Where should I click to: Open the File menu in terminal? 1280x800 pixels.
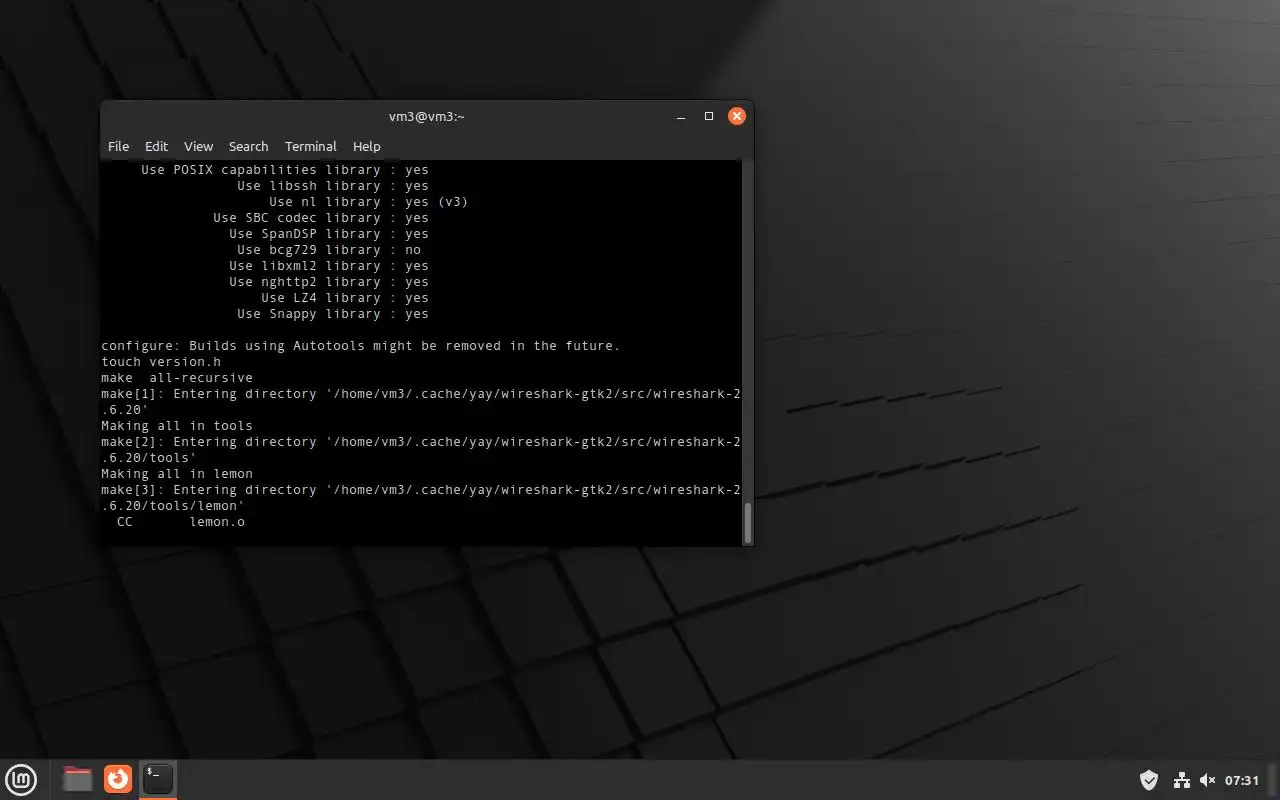118,146
